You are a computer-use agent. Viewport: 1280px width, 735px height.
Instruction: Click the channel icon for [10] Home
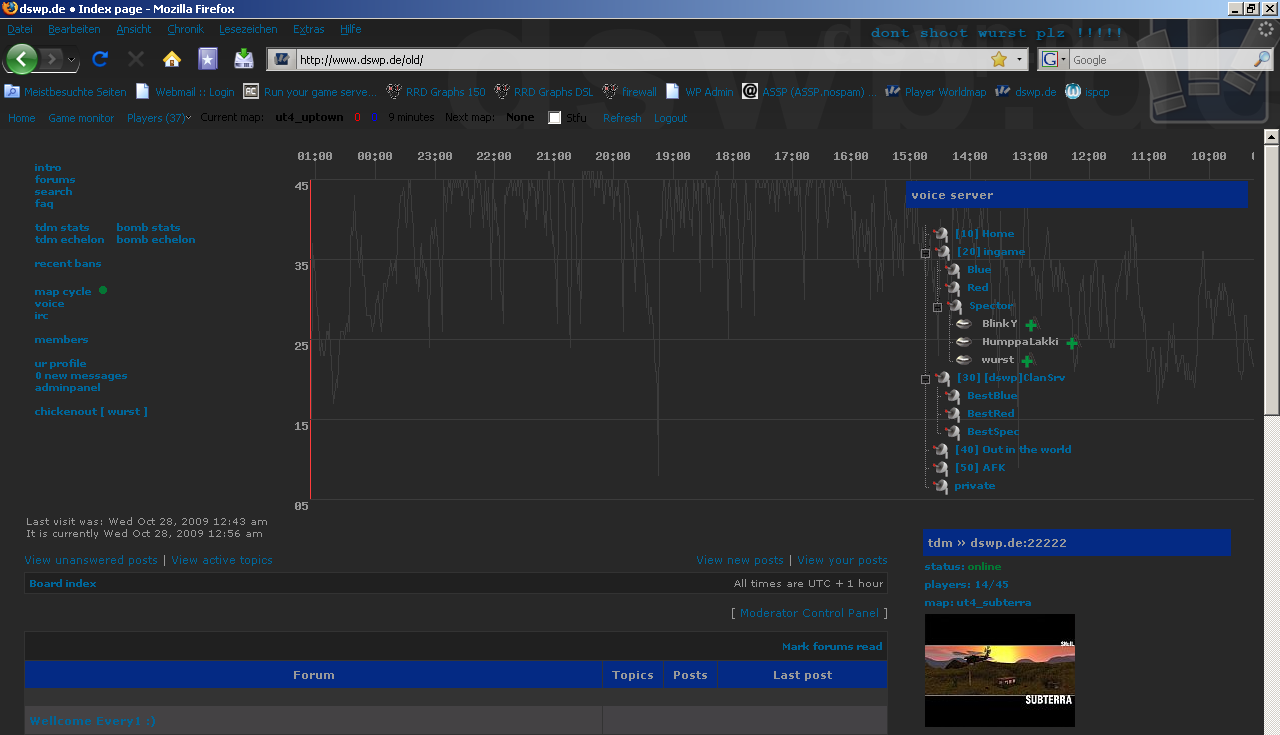[x=940, y=234]
